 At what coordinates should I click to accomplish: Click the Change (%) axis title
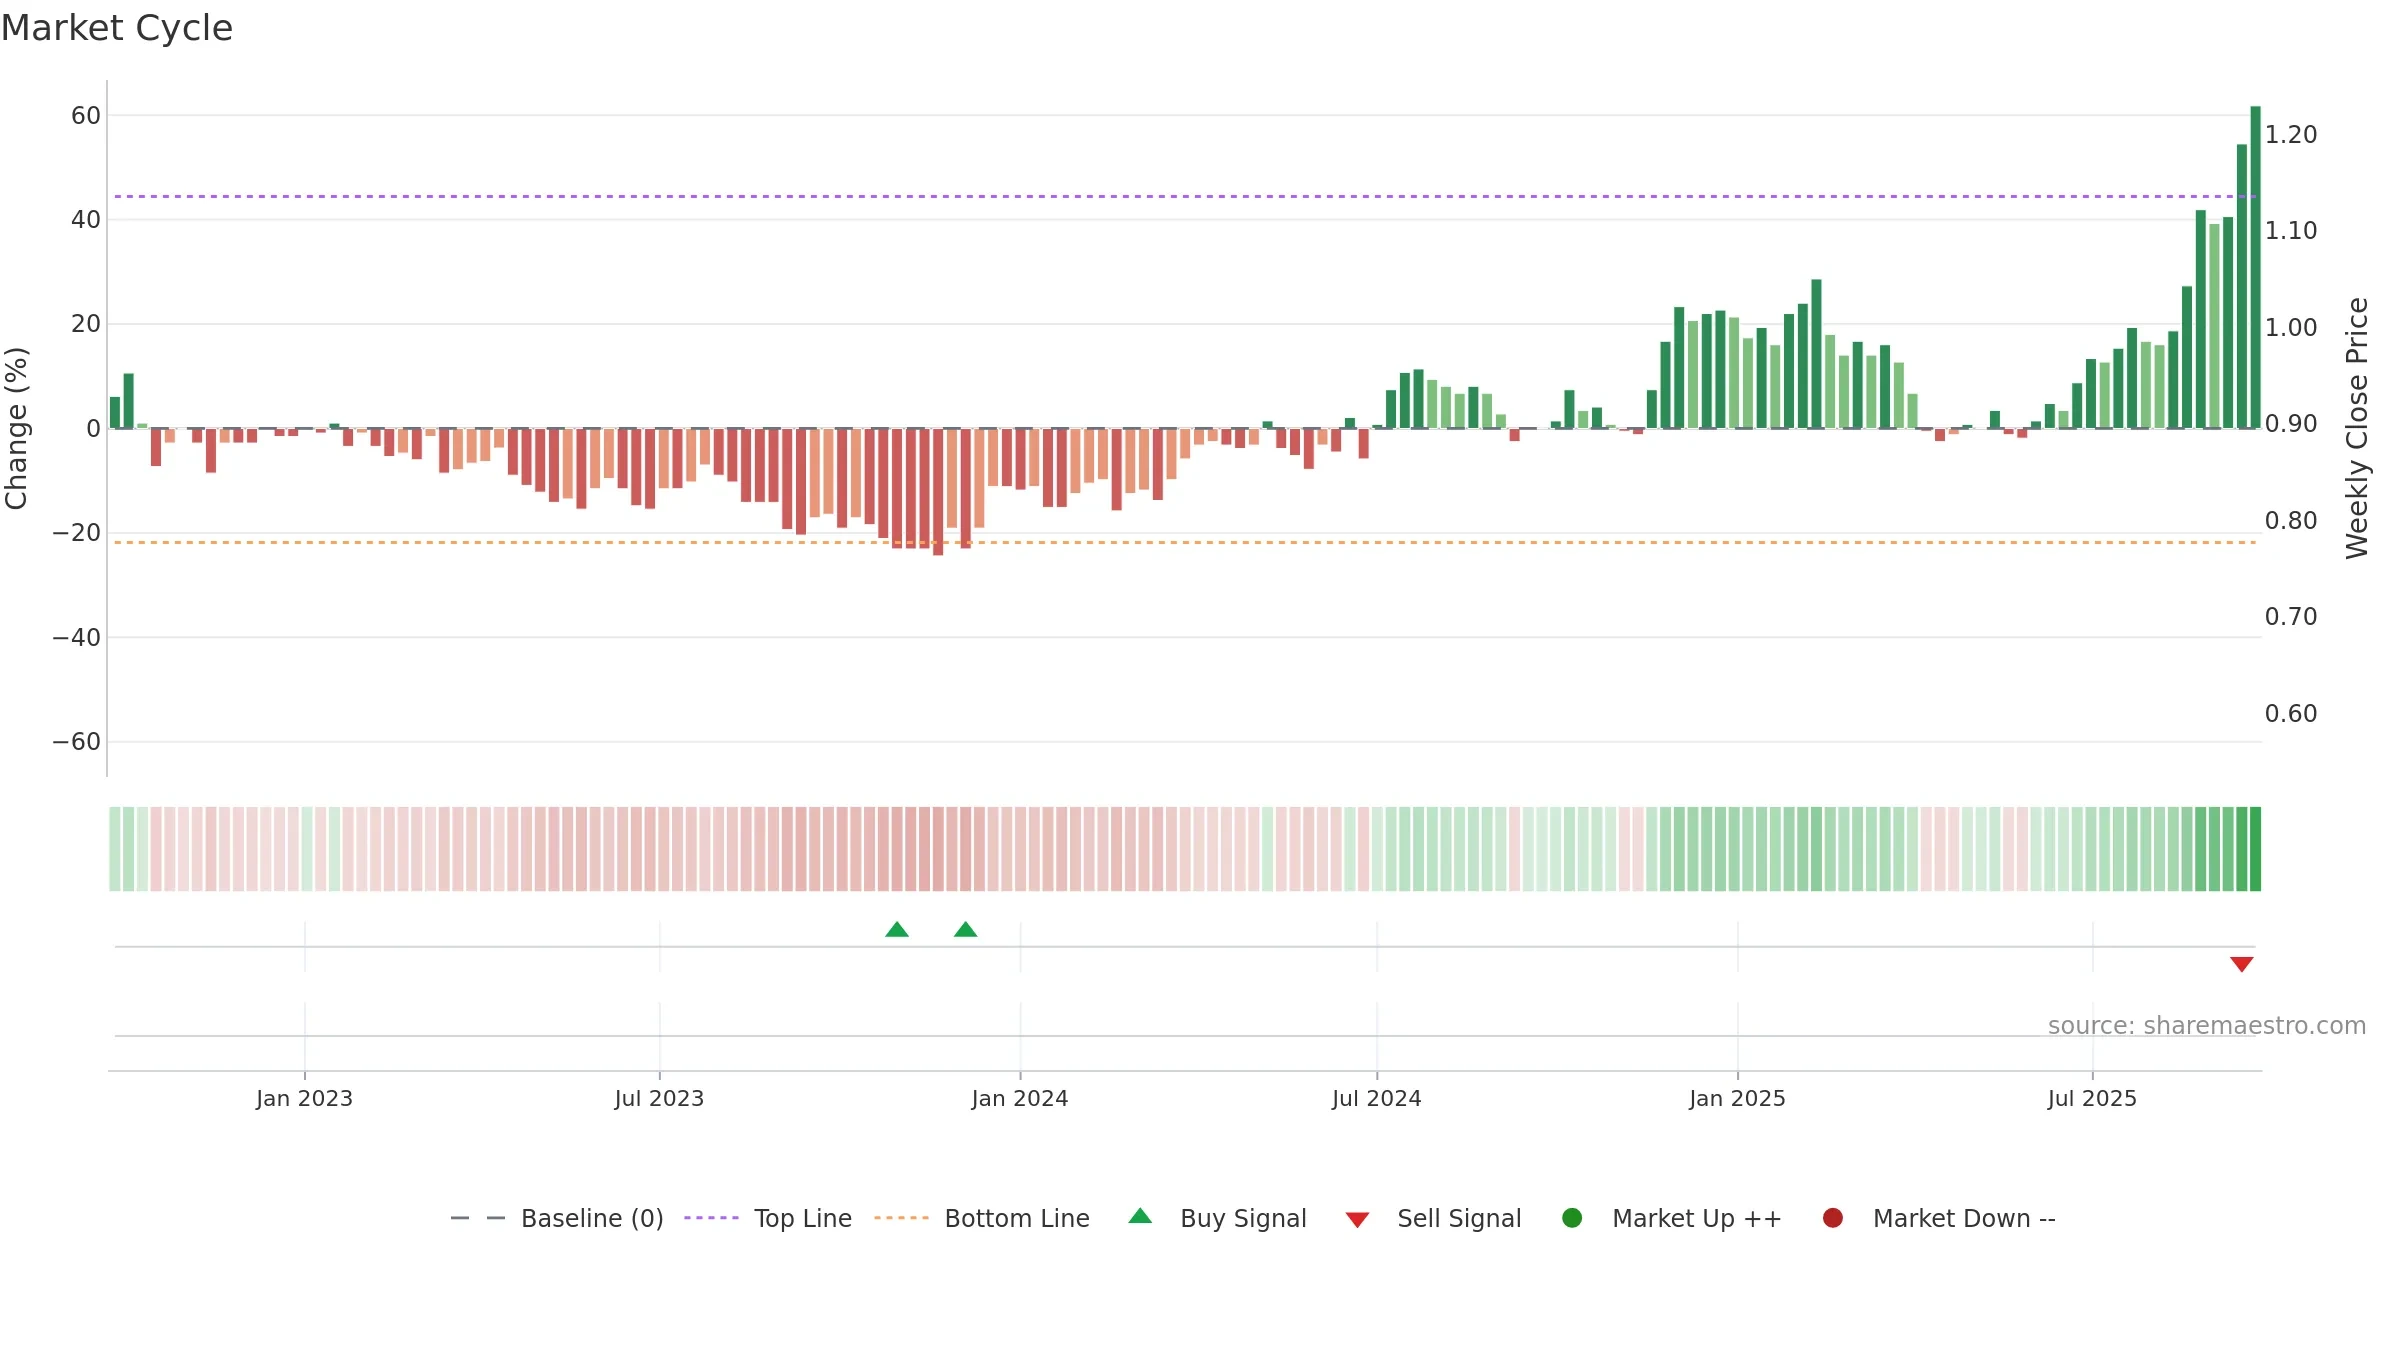click(x=17, y=428)
